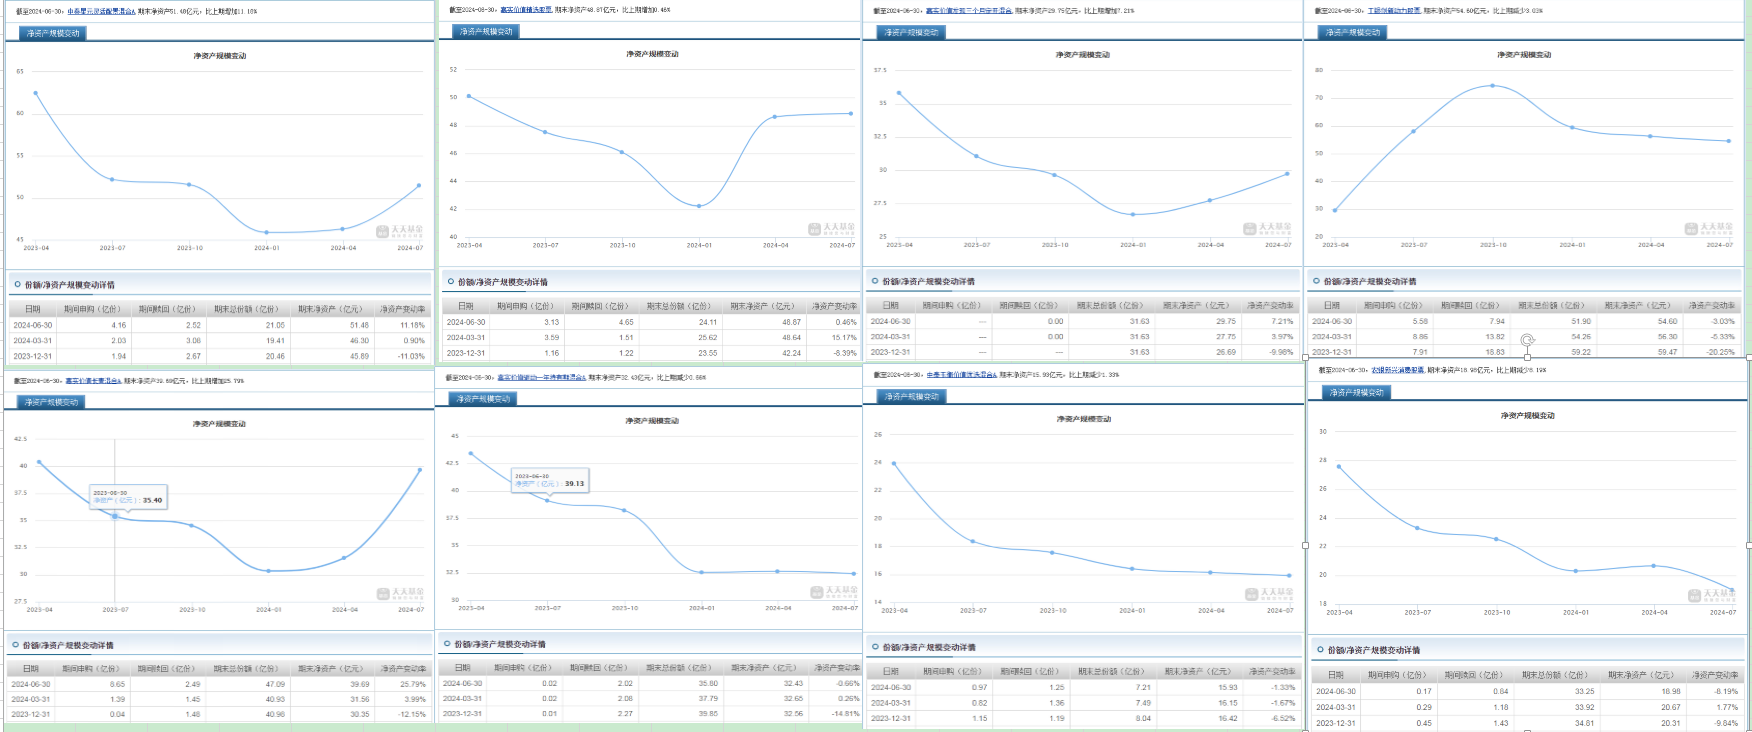1752x732 pixels.
Task: Open the fund link next to 期末净资产29.75亿元
Action: [969, 10]
